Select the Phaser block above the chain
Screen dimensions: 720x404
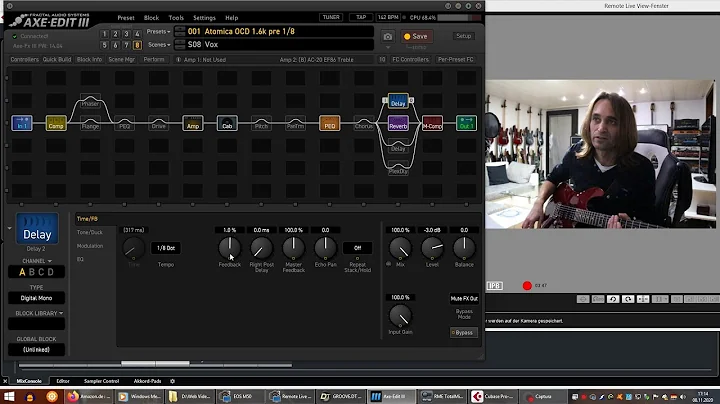coord(90,101)
